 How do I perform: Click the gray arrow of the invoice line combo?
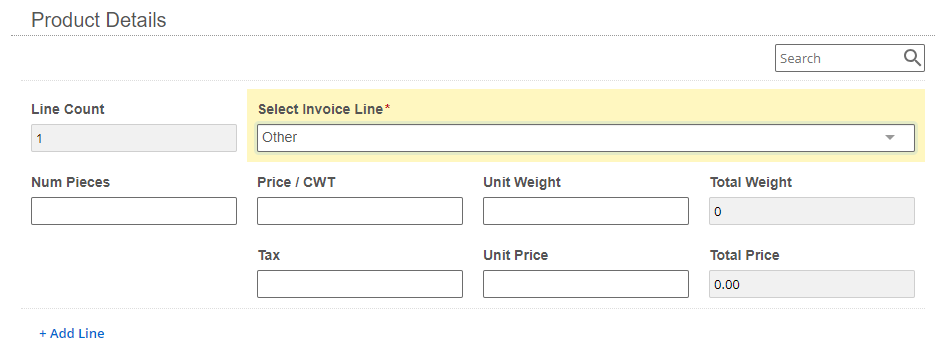889,138
